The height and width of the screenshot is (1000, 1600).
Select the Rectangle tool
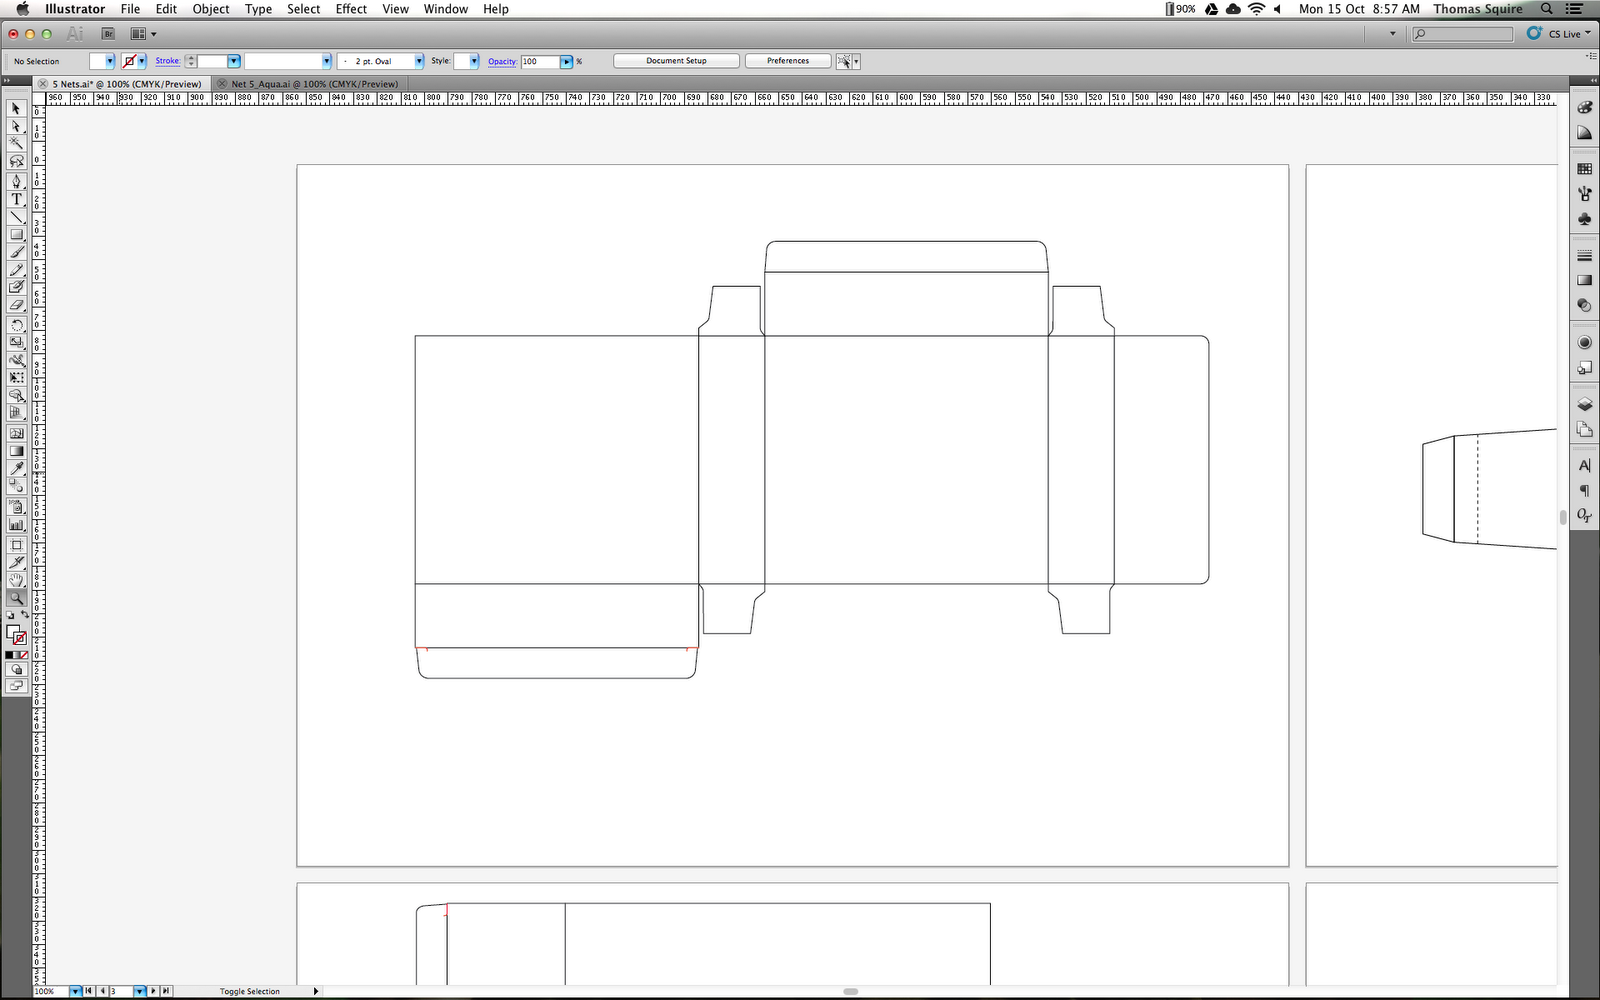click(16, 234)
